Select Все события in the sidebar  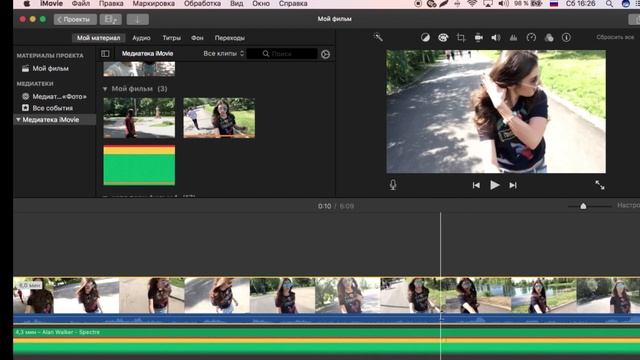47,108
